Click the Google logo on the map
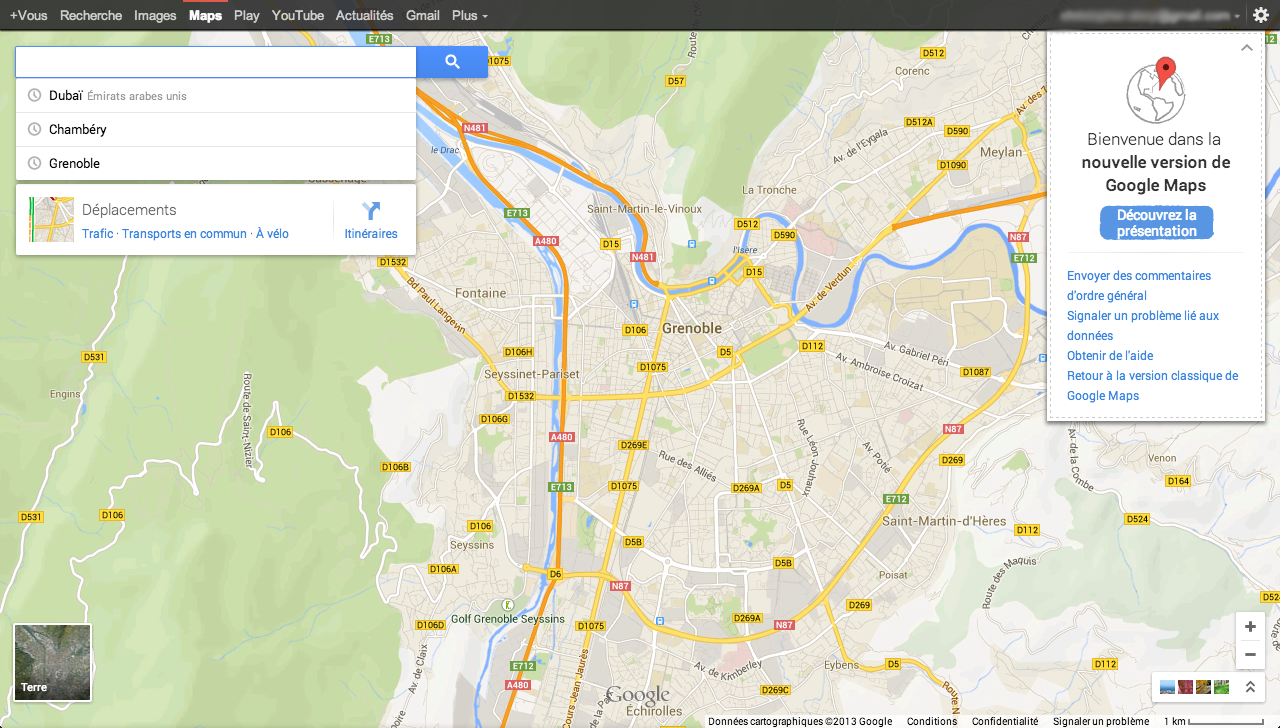 [x=637, y=696]
